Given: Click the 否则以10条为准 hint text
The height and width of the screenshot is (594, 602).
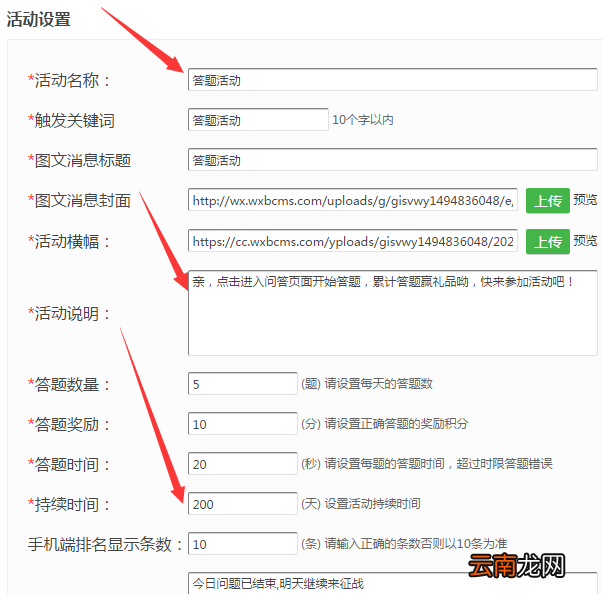Looking at the screenshot, I should (464, 543).
